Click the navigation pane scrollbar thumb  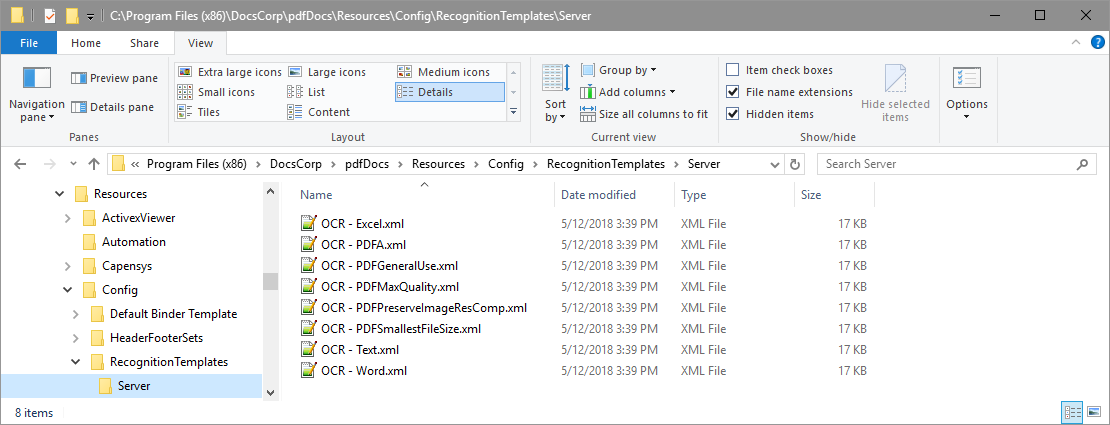pyautogui.click(x=270, y=282)
